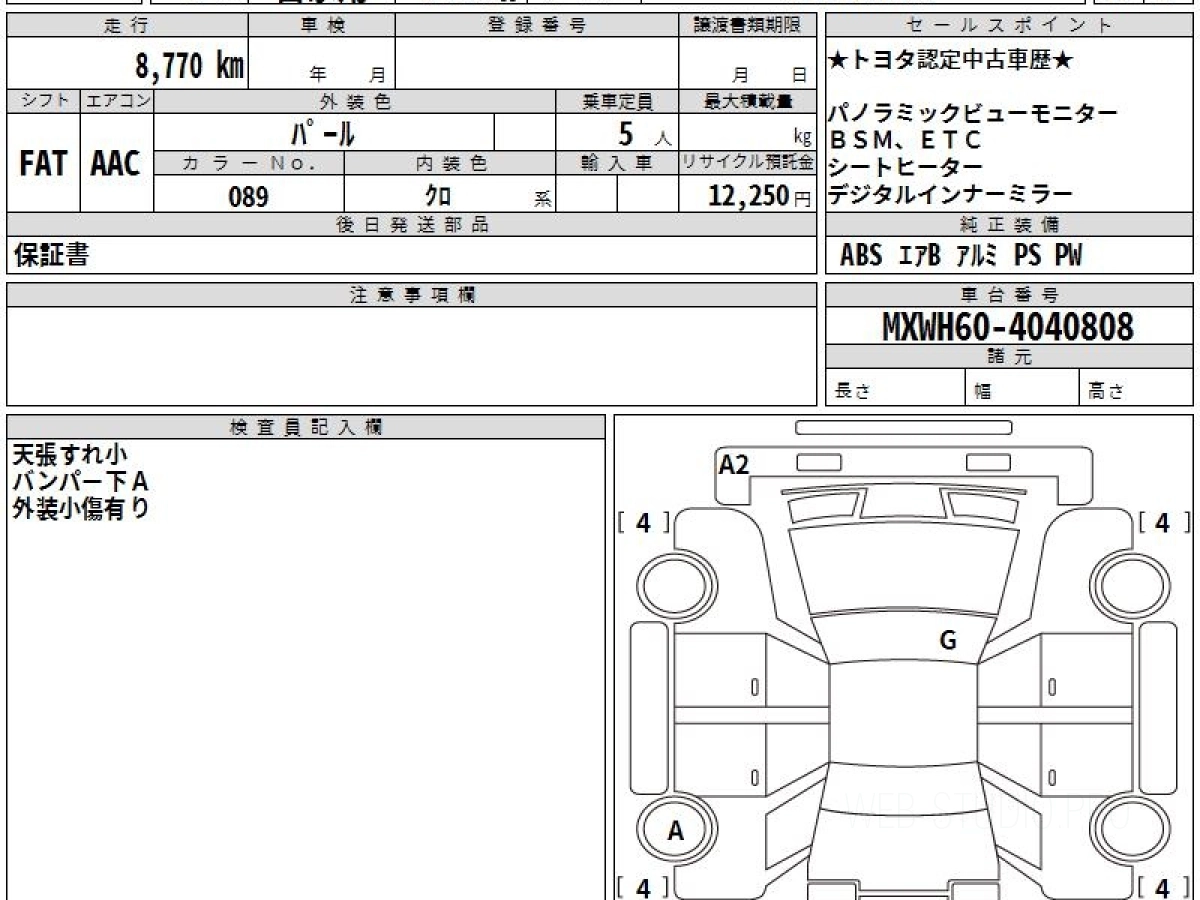Select the 高さ dimension cell

click(1137, 388)
